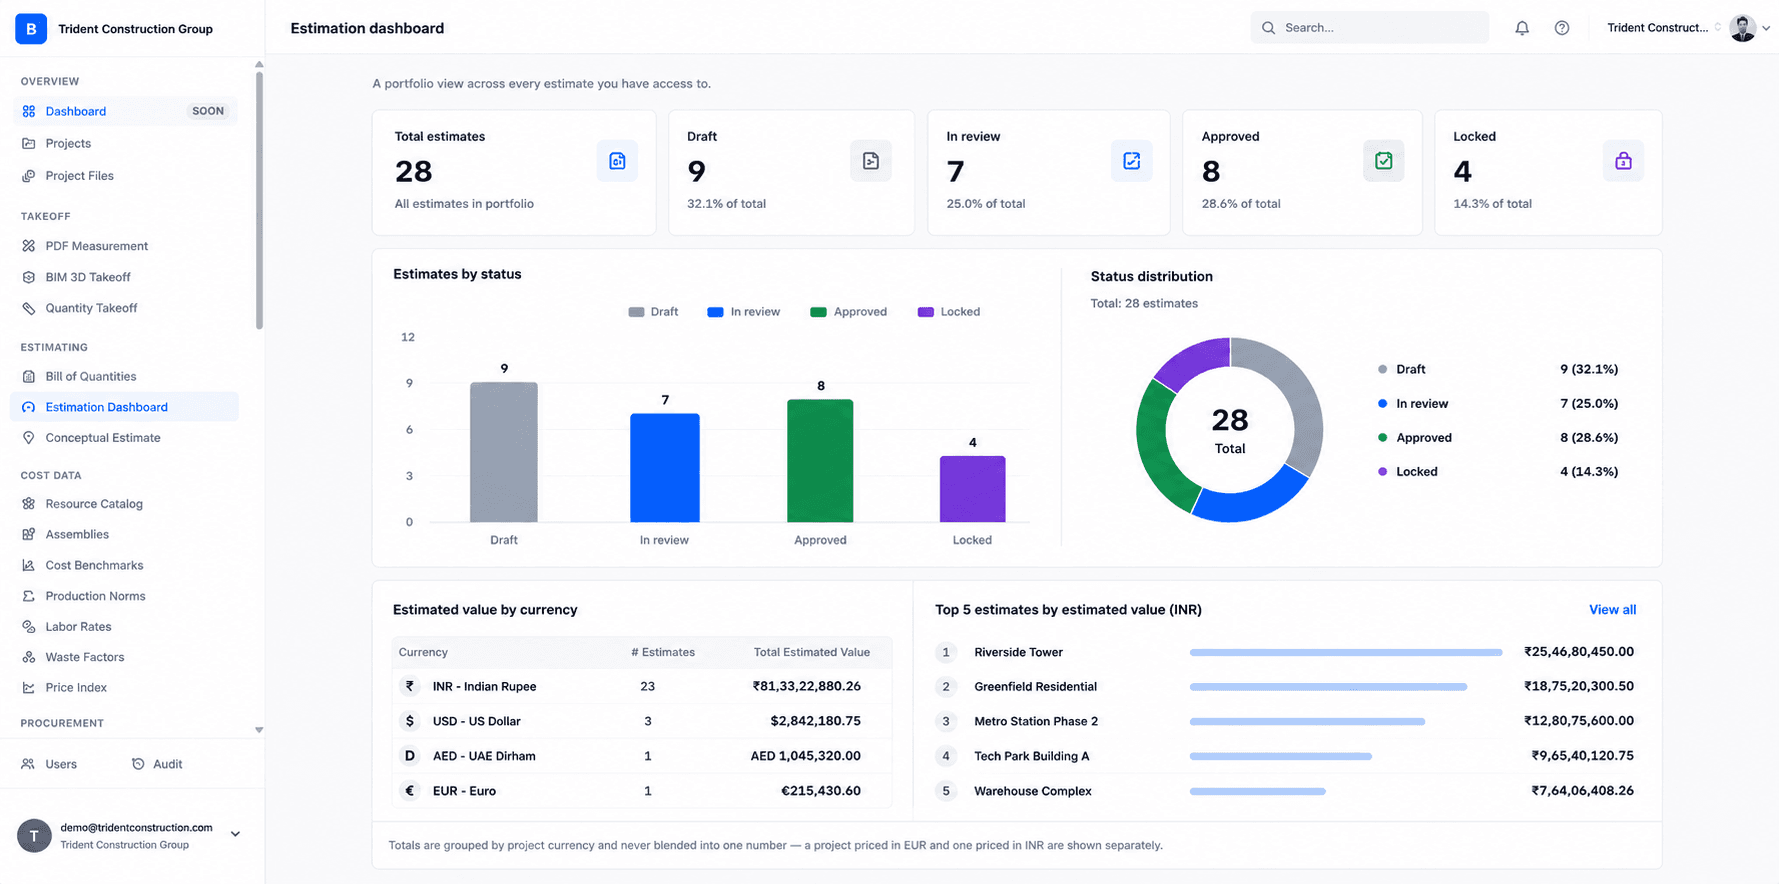This screenshot has height=884, width=1779.
Task: Click the Quantity Takeoff ruler icon
Action: click(29, 308)
